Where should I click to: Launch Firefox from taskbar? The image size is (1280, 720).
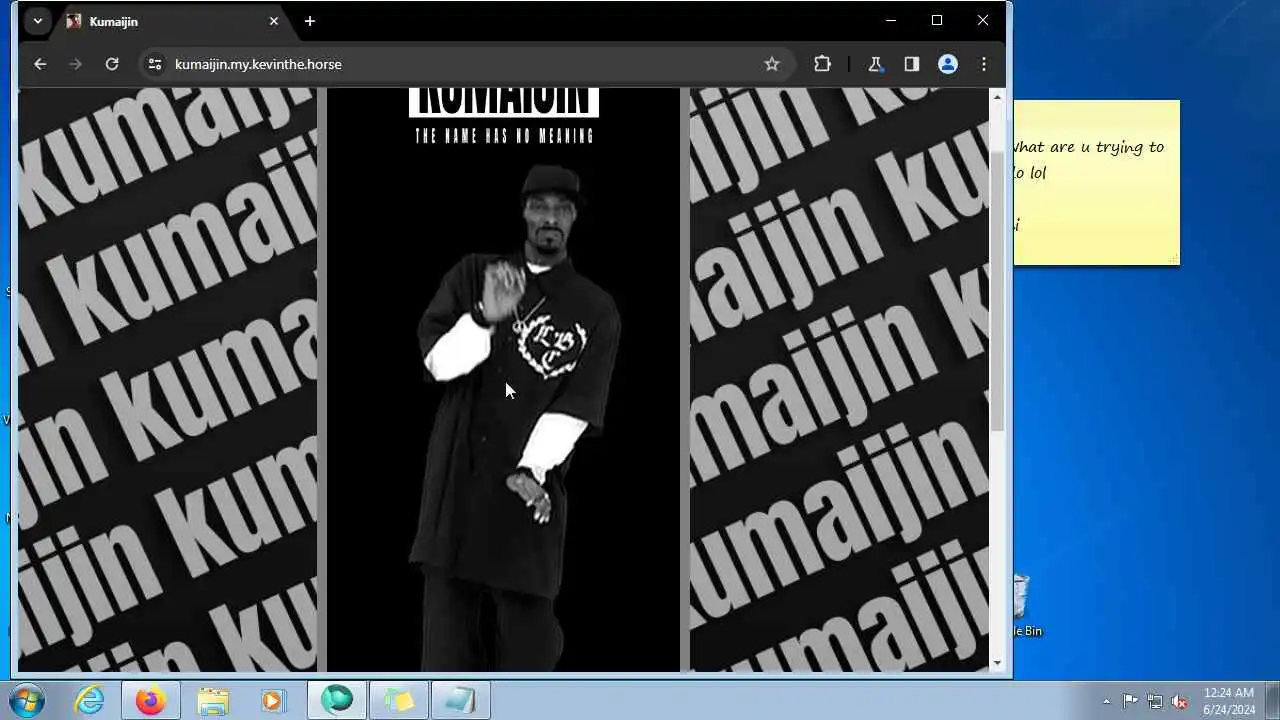click(151, 701)
